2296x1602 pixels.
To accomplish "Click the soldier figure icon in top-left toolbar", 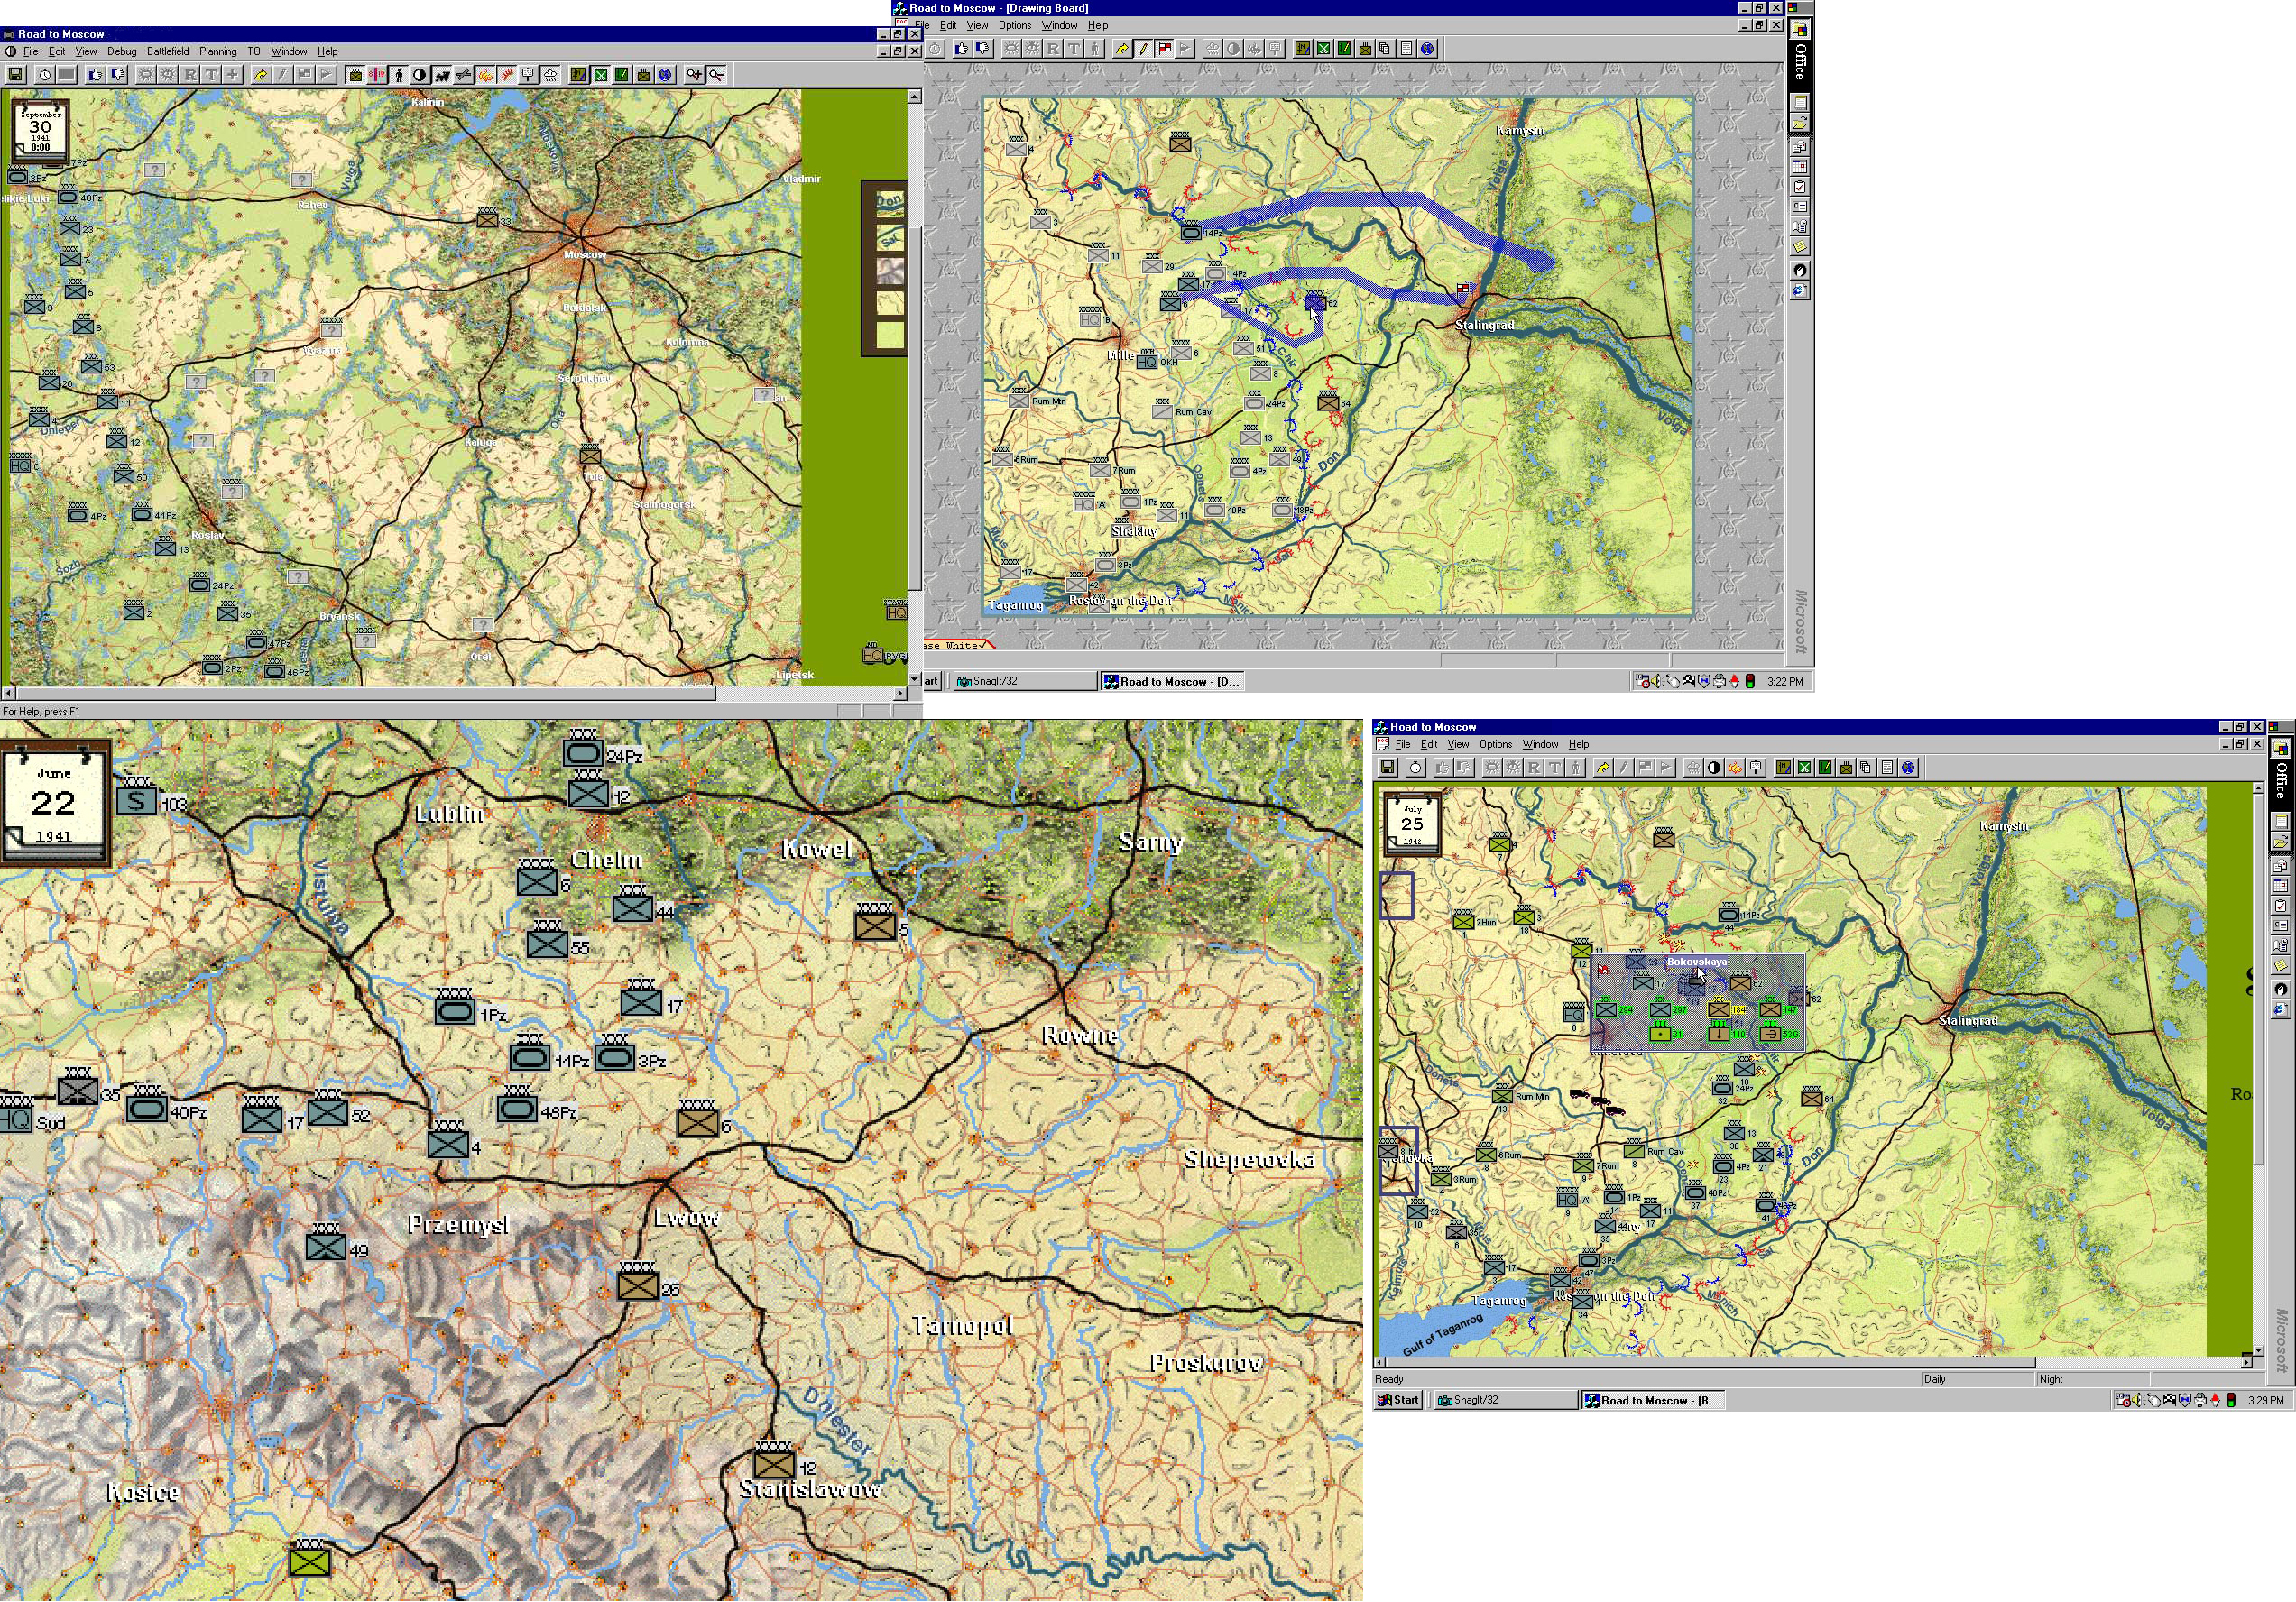I will (x=399, y=75).
